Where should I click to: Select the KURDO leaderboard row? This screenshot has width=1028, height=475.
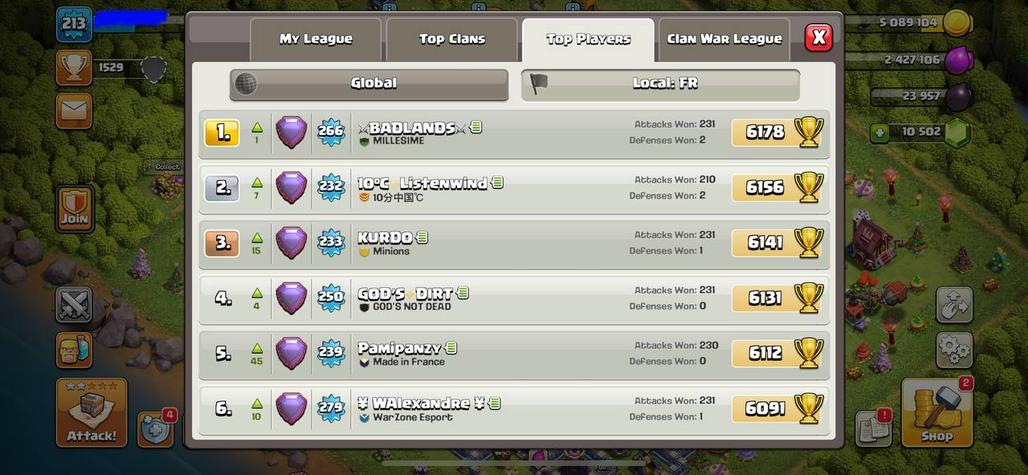coord(514,243)
